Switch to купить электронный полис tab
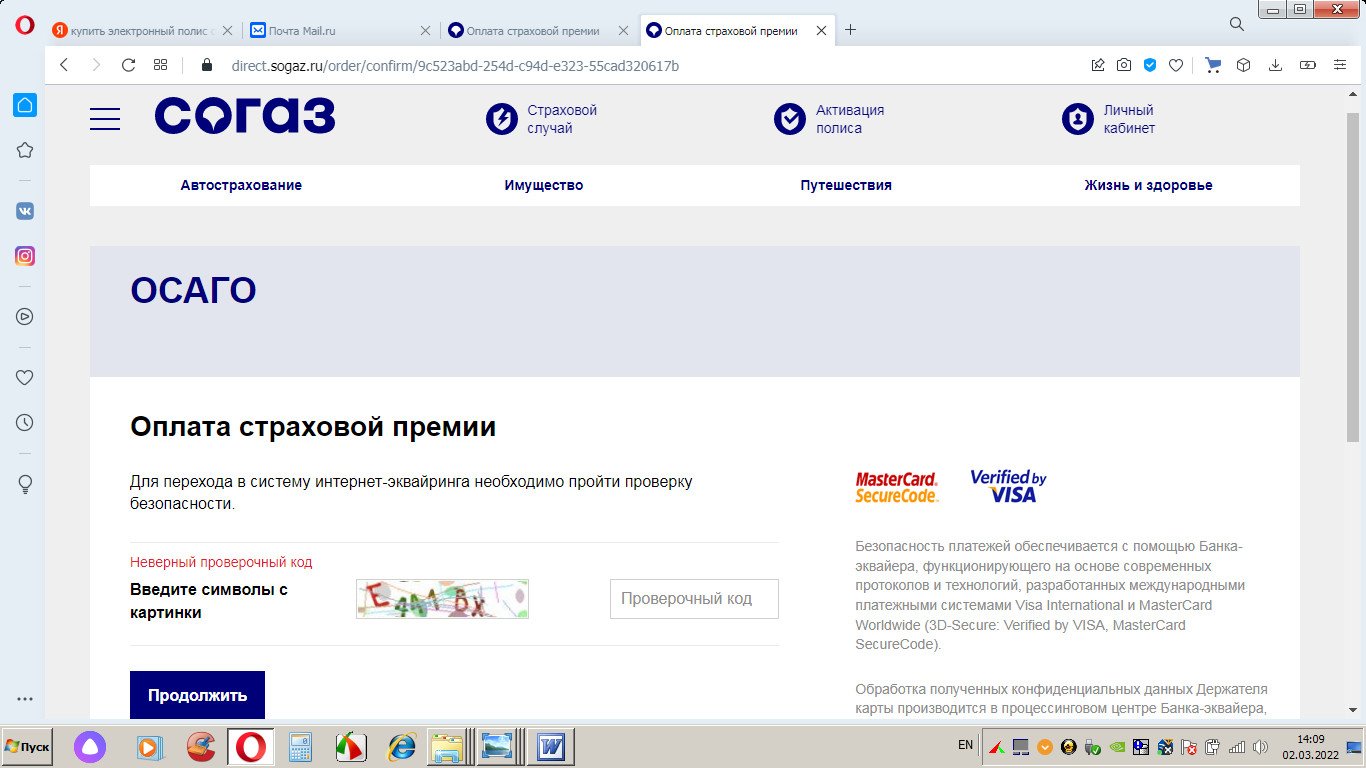This screenshot has width=1366, height=768. (x=141, y=30)
